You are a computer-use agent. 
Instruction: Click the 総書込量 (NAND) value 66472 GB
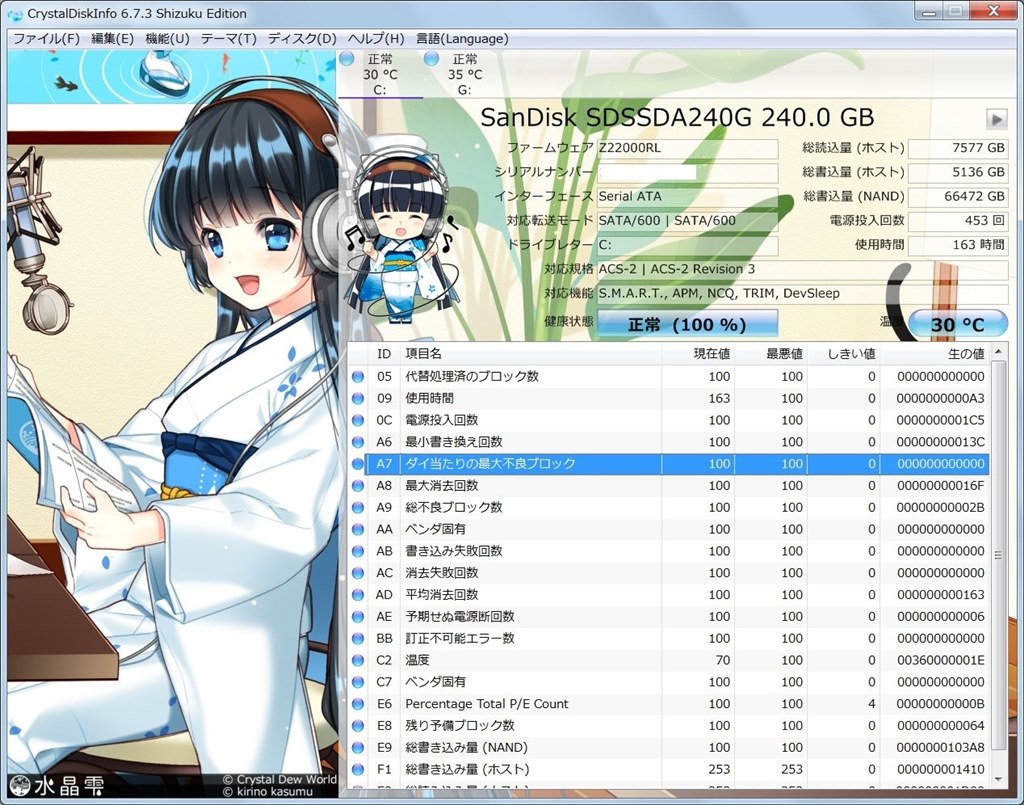[957, 197]
